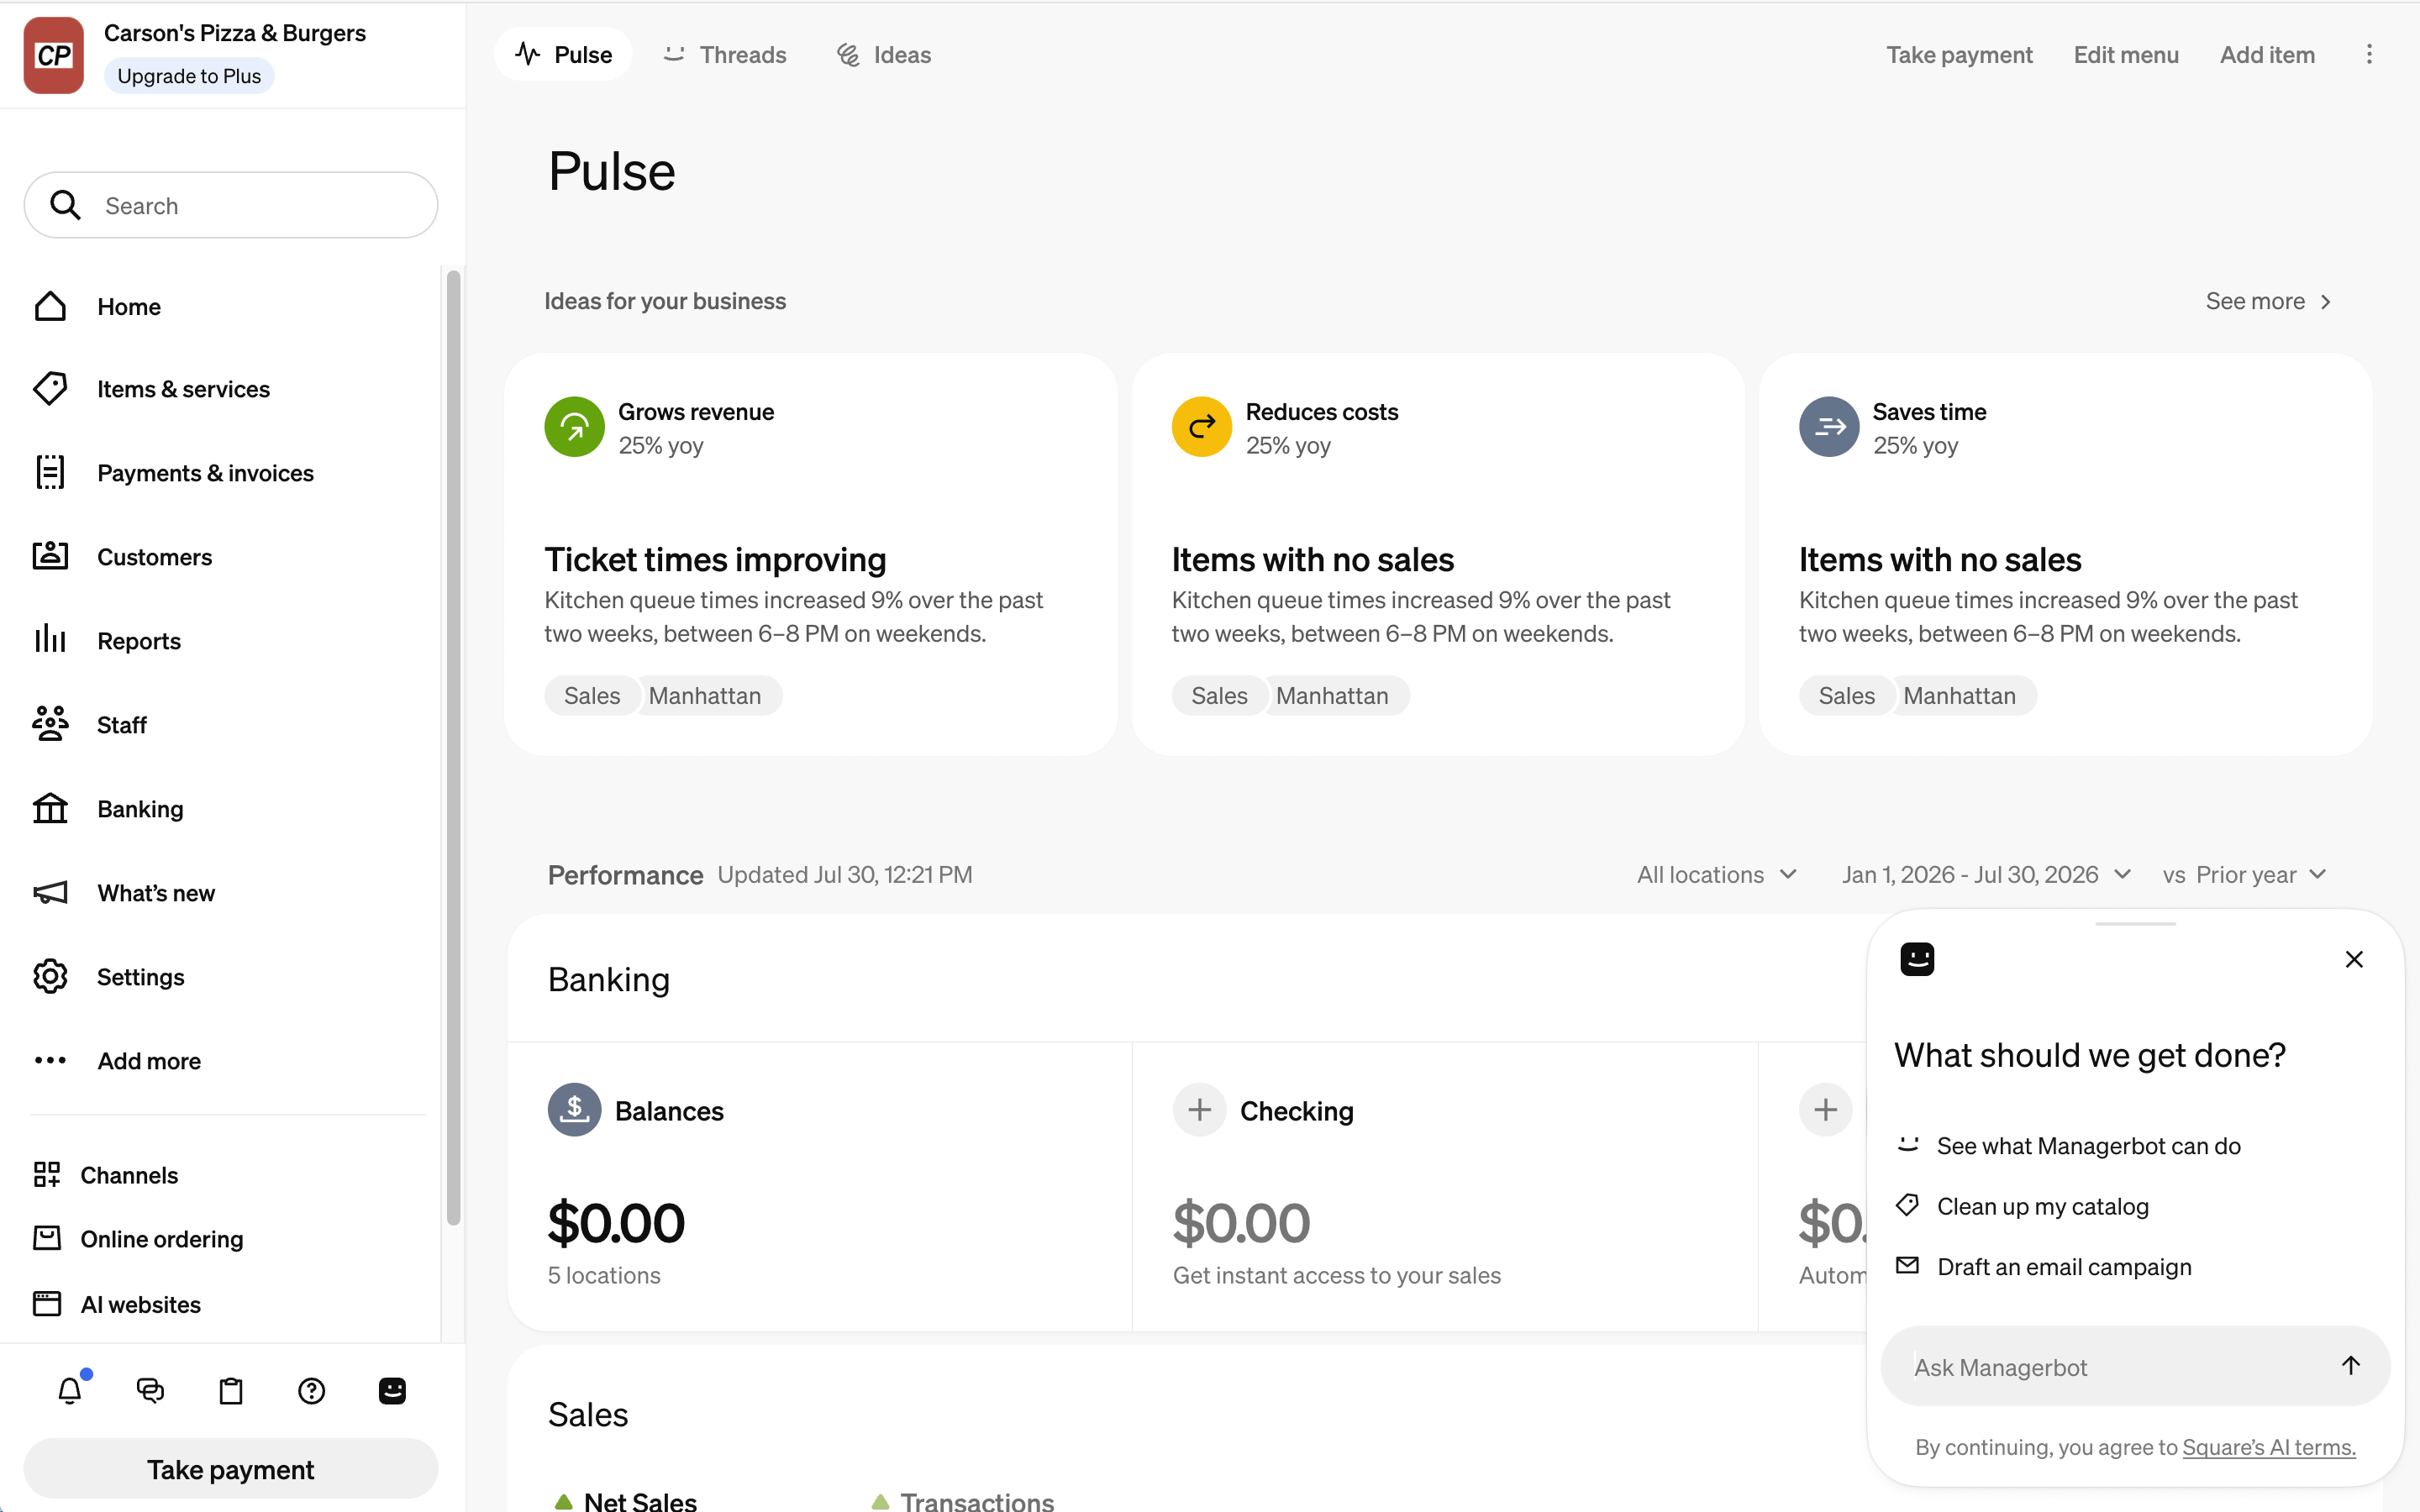The height and width of the screenshot is (1512, 2420).
Task: Expand the All locations dropdown
Action: click(1717, 874)
